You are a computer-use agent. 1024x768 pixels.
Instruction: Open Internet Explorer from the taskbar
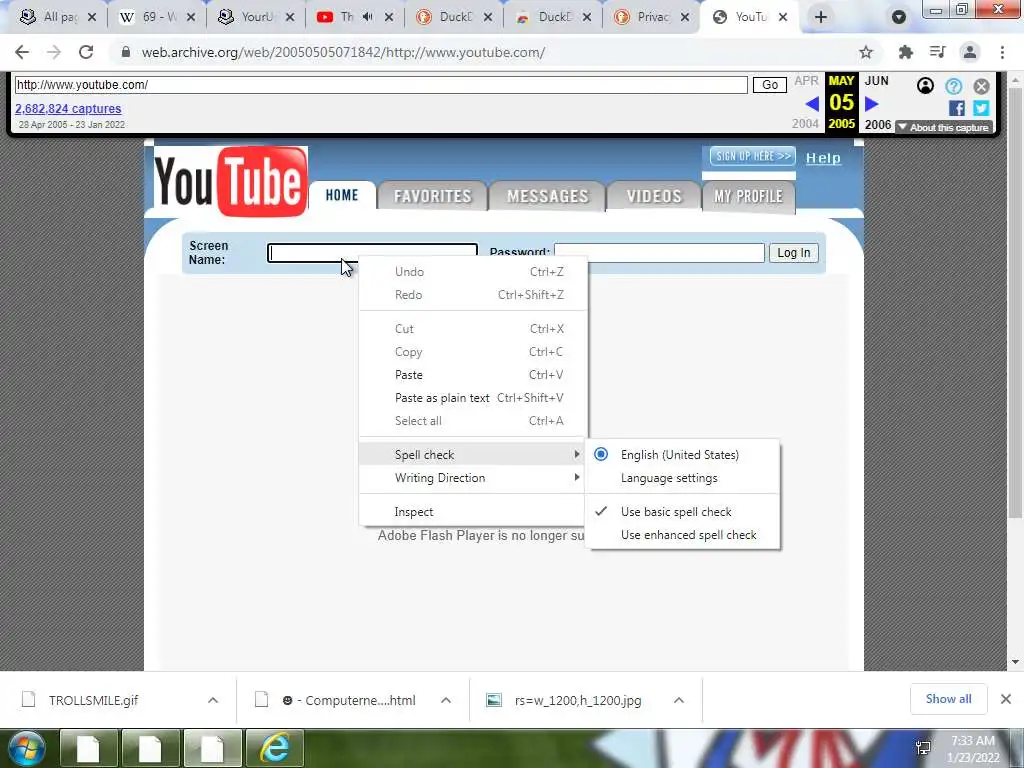(x=274, y=748)
